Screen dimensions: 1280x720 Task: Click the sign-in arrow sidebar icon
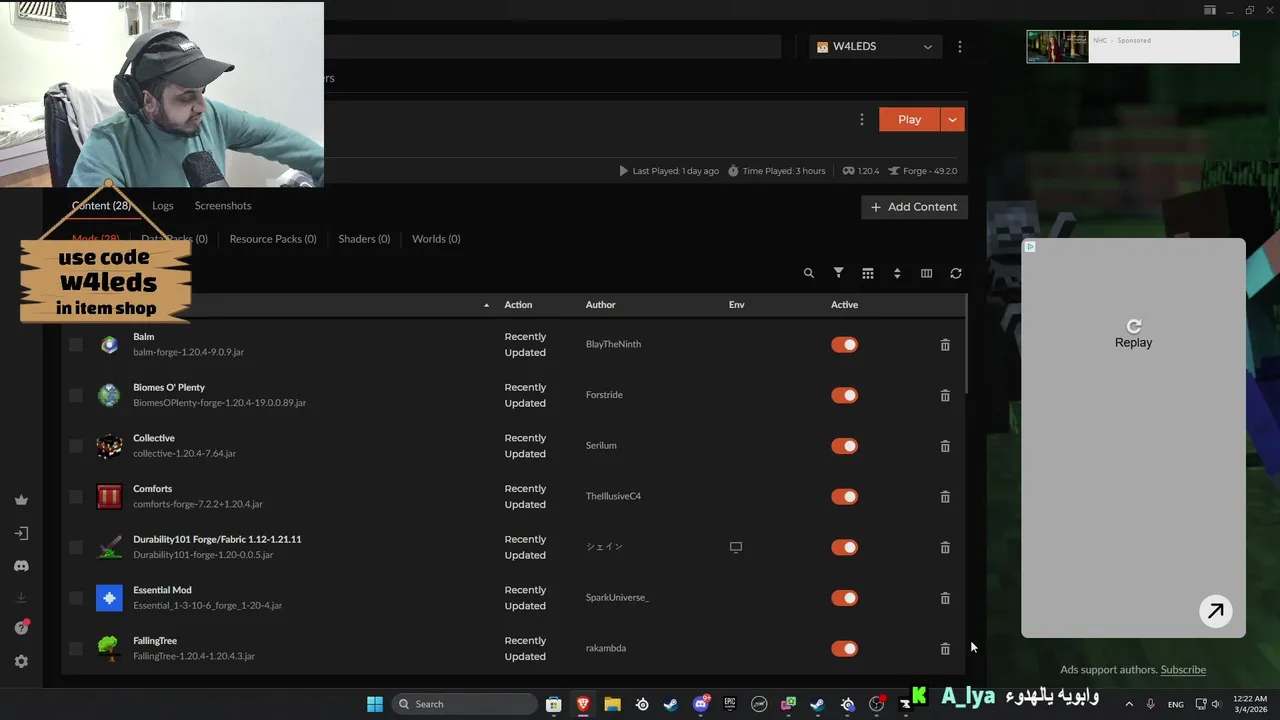(21, 533)
